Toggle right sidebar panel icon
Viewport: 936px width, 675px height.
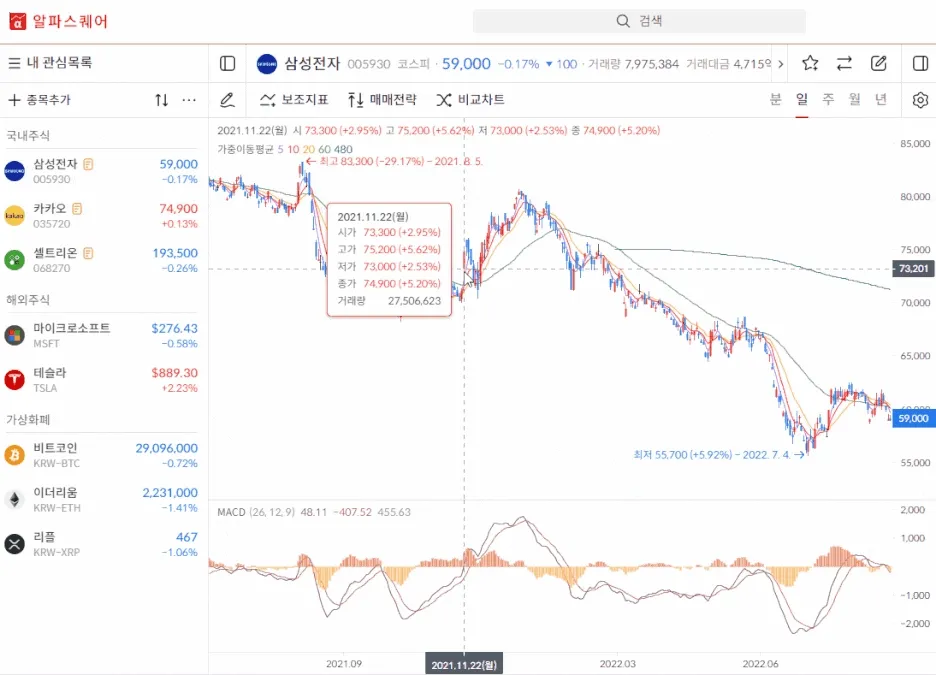click(x=920, y=63)
